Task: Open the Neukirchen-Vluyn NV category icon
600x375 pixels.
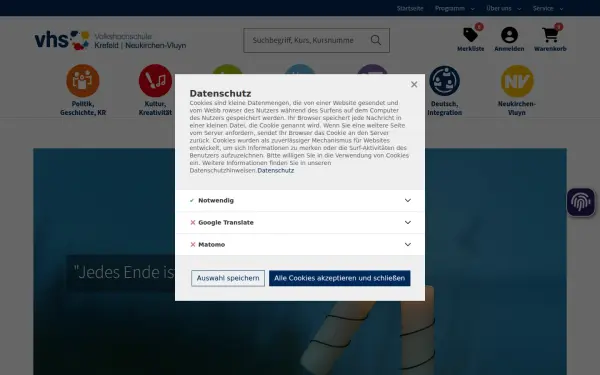Action: (517, 81)
